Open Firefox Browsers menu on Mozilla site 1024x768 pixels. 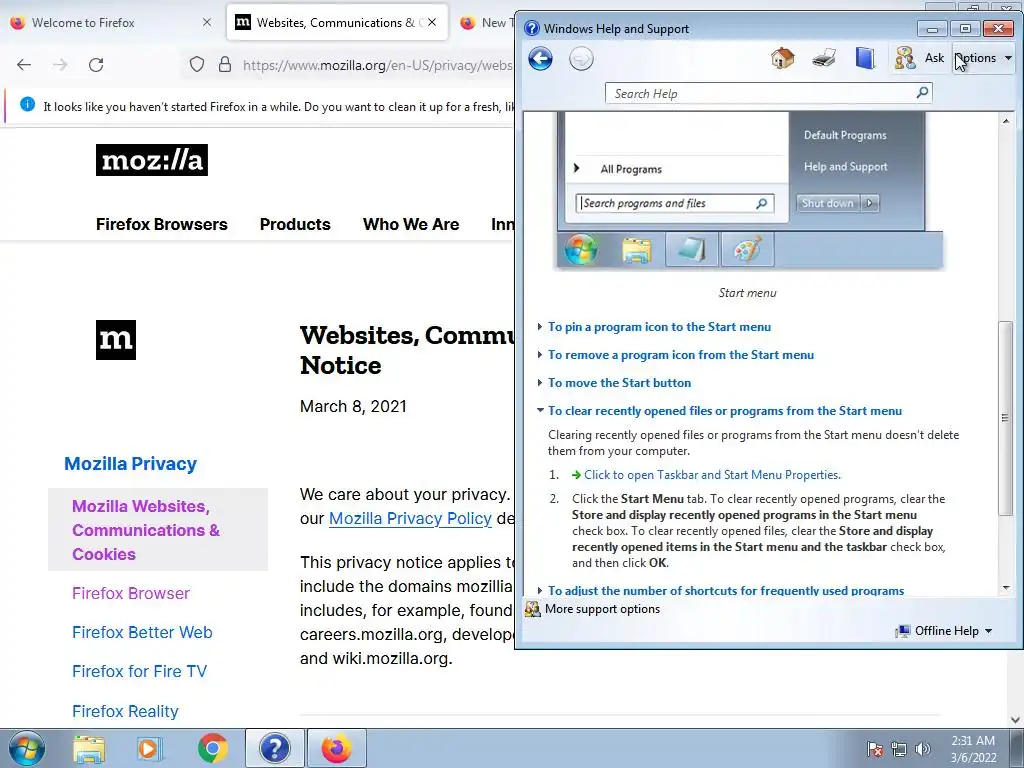tap(161, 224)
